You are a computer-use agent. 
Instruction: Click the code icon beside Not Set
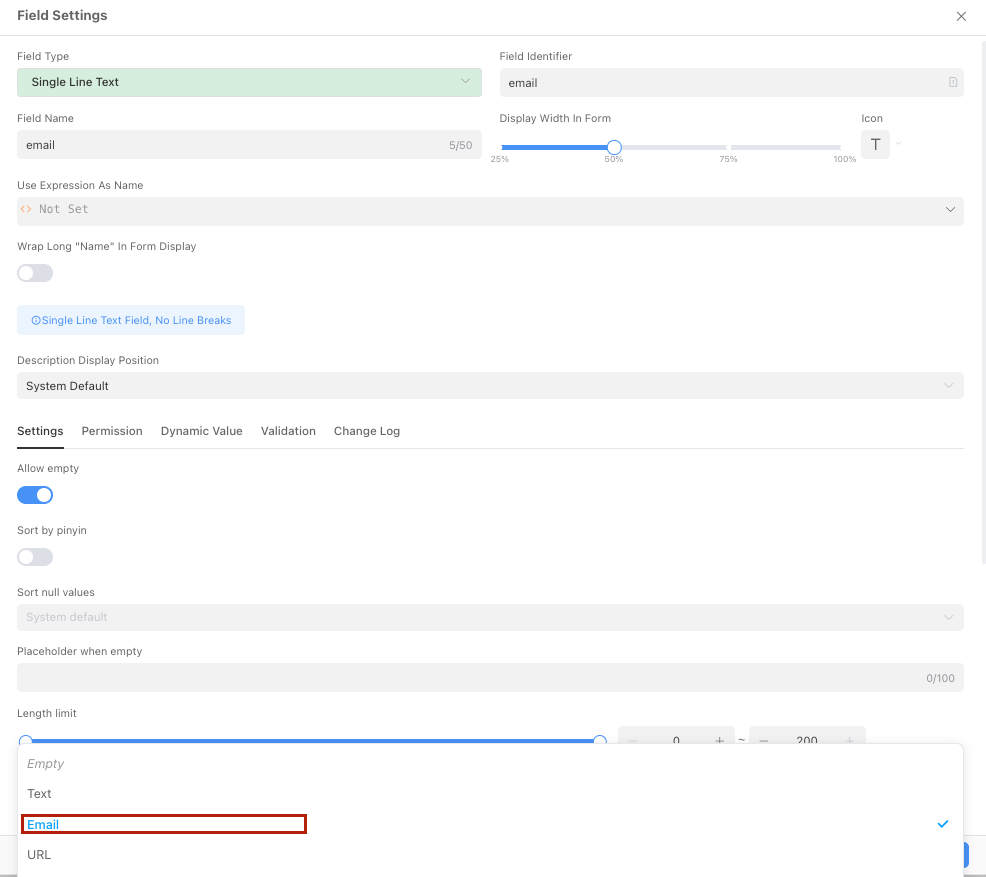26,209
